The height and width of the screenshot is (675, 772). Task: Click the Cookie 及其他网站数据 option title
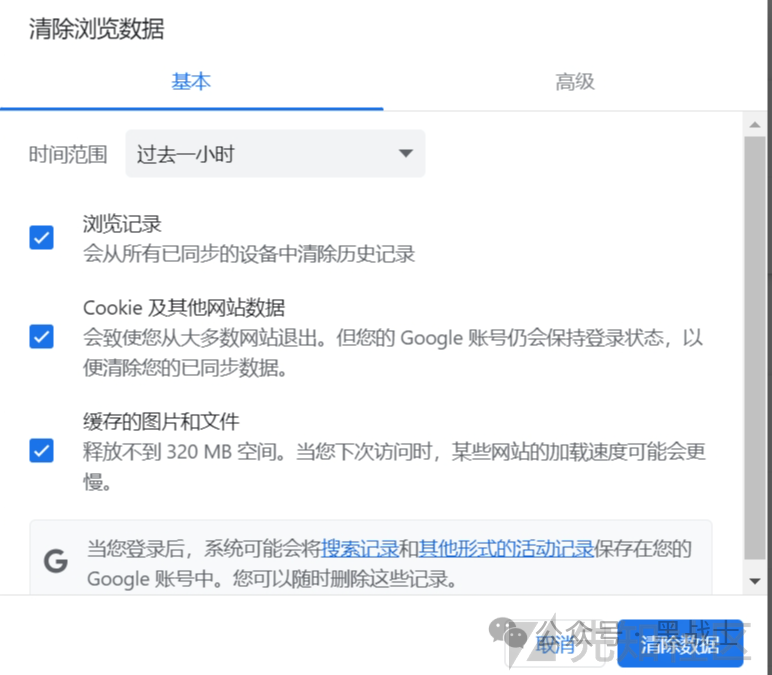[x=184, y=307]
